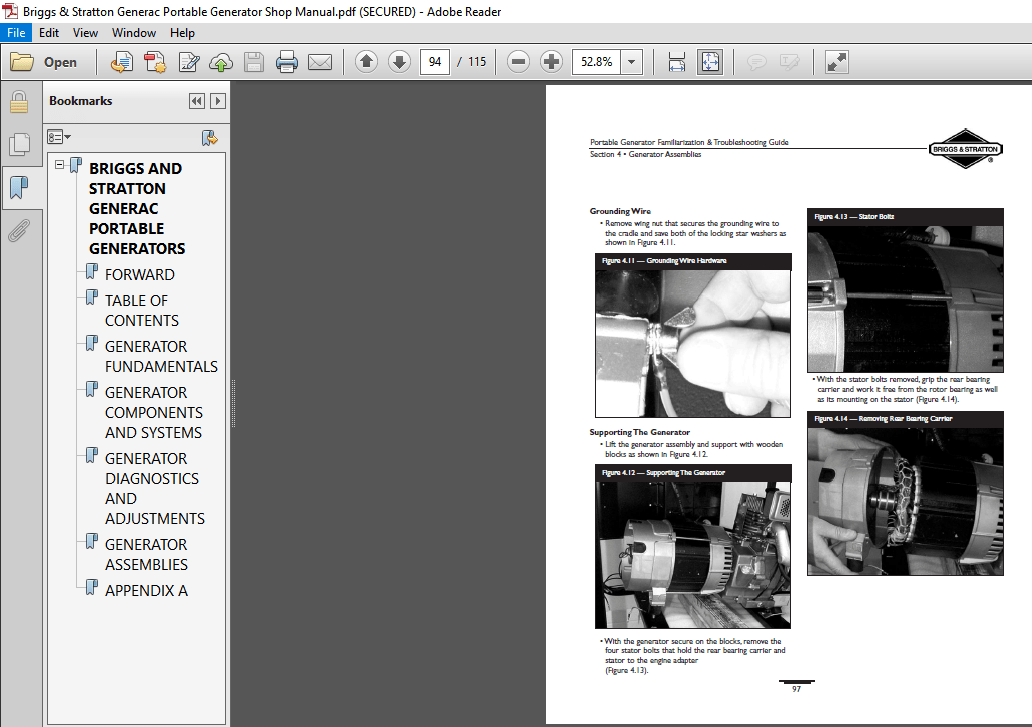Click the Upload to cloud icon

pyautogui.click(x=221, y=63)
